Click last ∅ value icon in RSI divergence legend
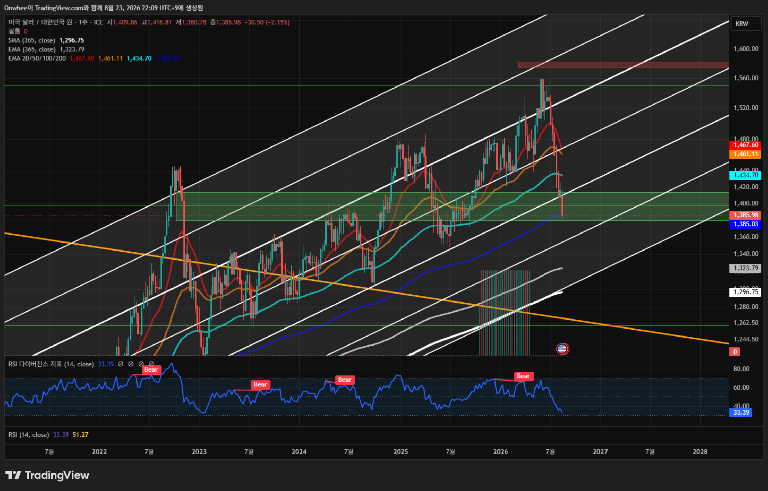The height and width of the screenshot is (491, 768). coord(151,364)
